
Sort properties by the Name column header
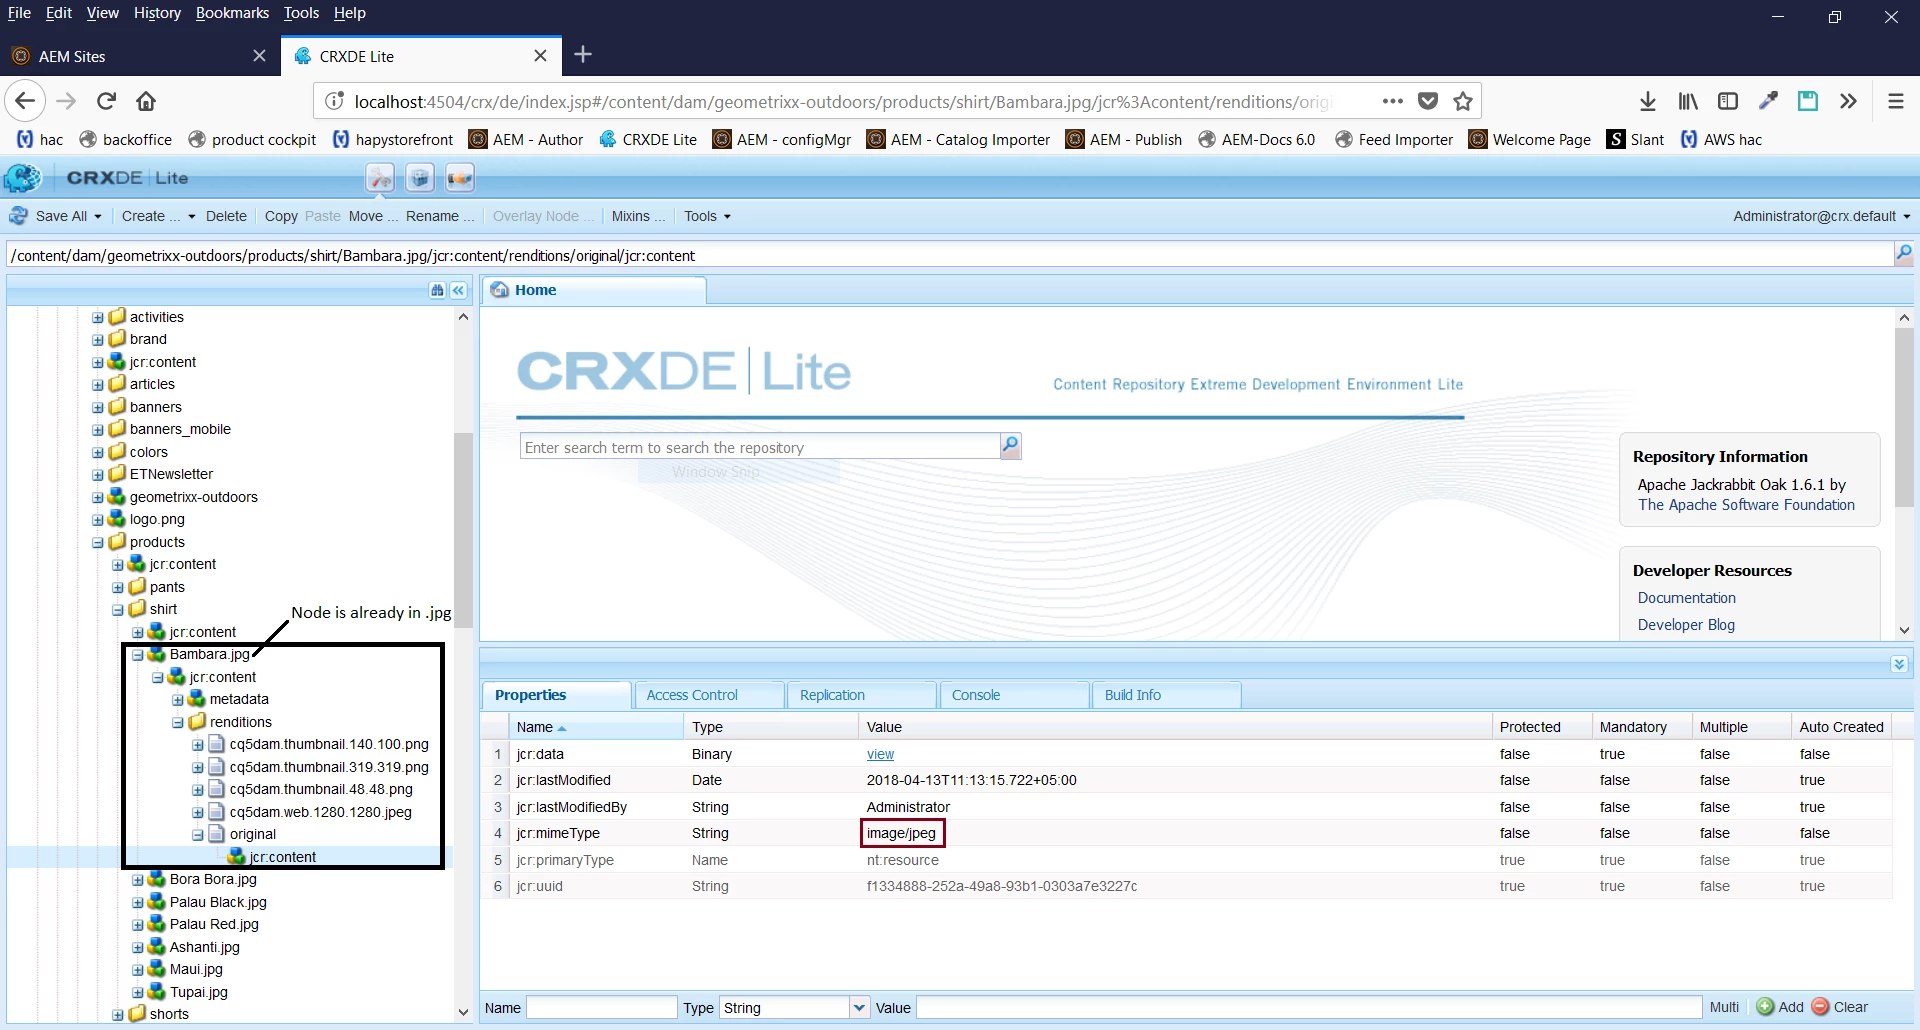pyautogui.click(x=597, y=727)
